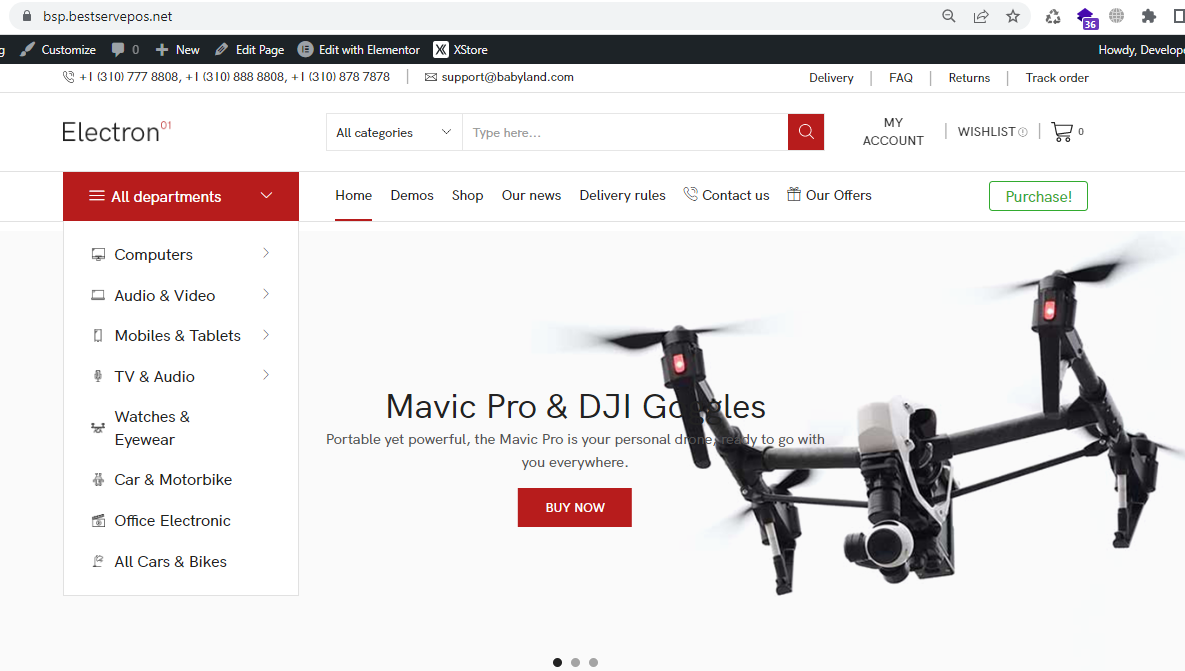
Task: Click the Computers monitor icon
Action: click(x=98, y=255)
